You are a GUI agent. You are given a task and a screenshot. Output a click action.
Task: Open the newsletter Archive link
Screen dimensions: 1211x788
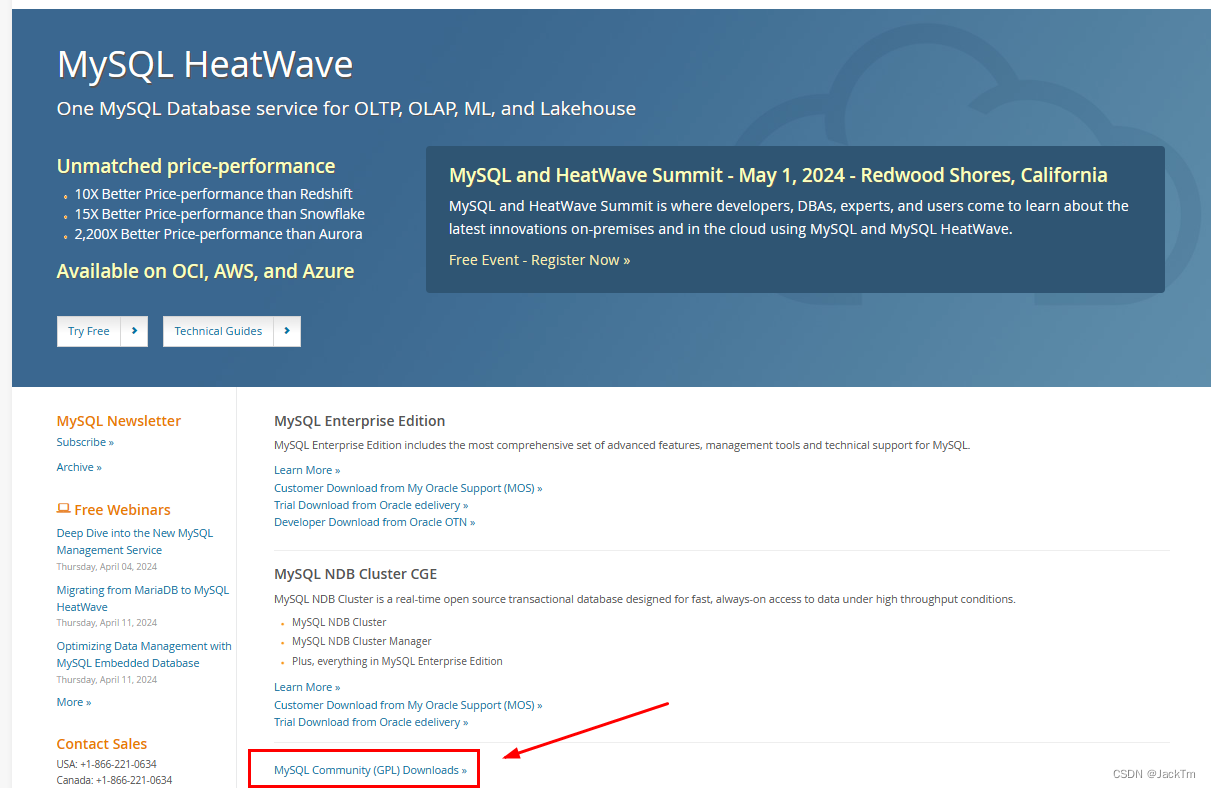click(79, 467)
